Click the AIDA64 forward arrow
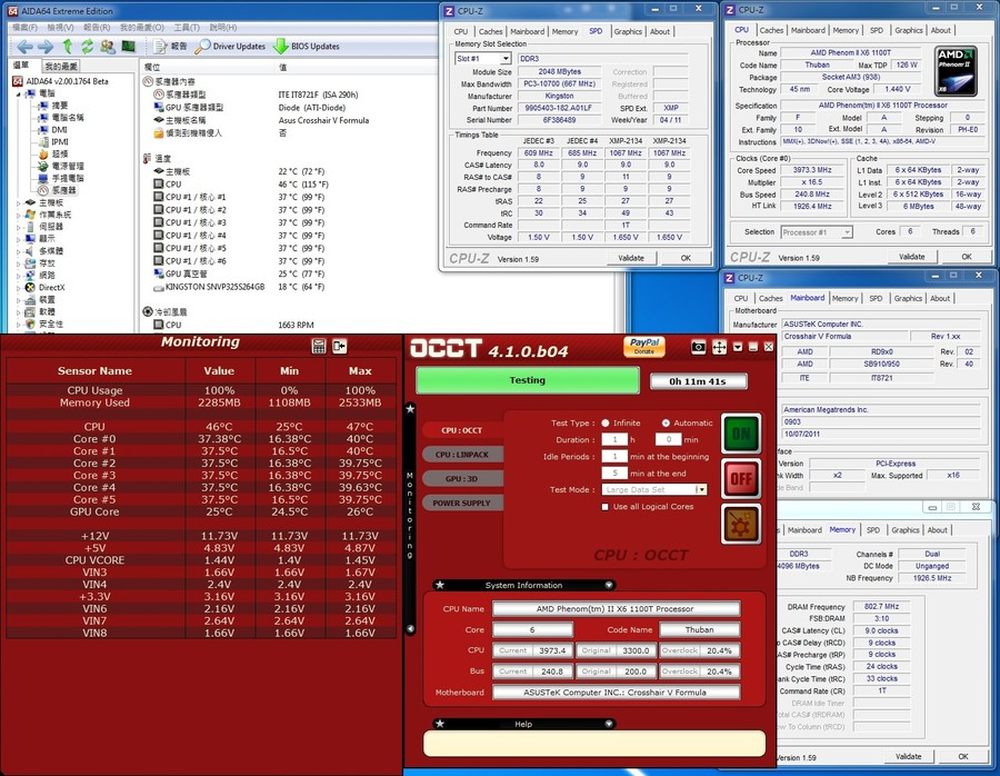This screenshot has height=776, width=1000. 45,47
